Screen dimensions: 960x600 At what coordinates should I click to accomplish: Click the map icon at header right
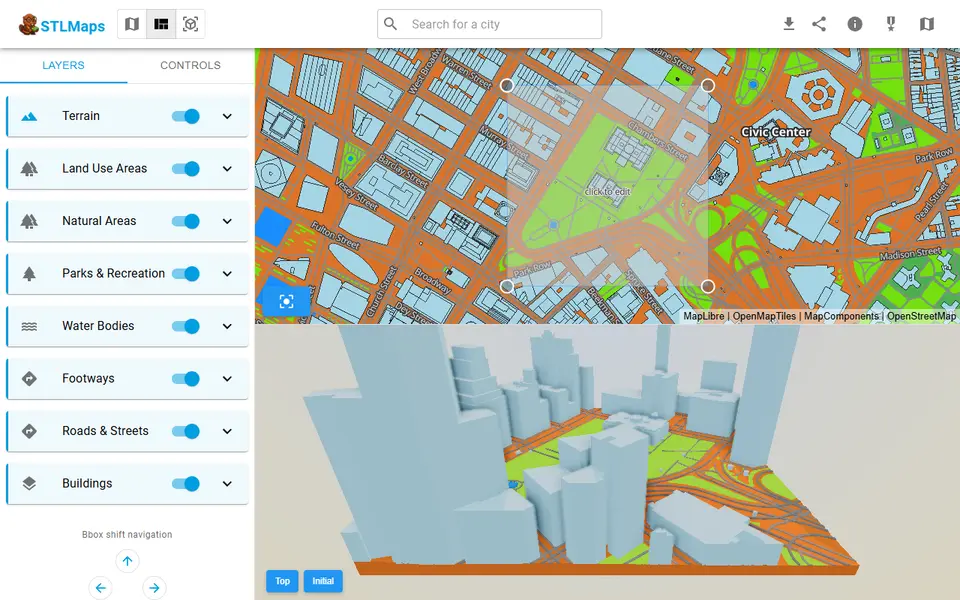click(x=927, y=24)
